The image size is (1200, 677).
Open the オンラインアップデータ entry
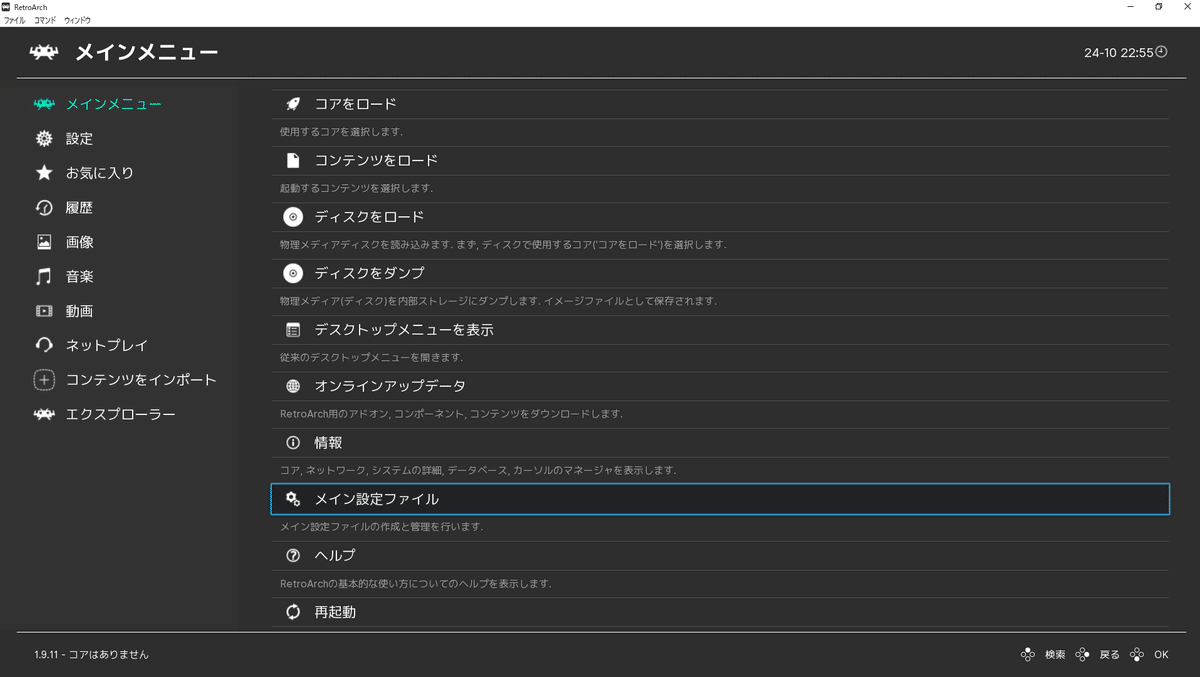click(720, 386)
